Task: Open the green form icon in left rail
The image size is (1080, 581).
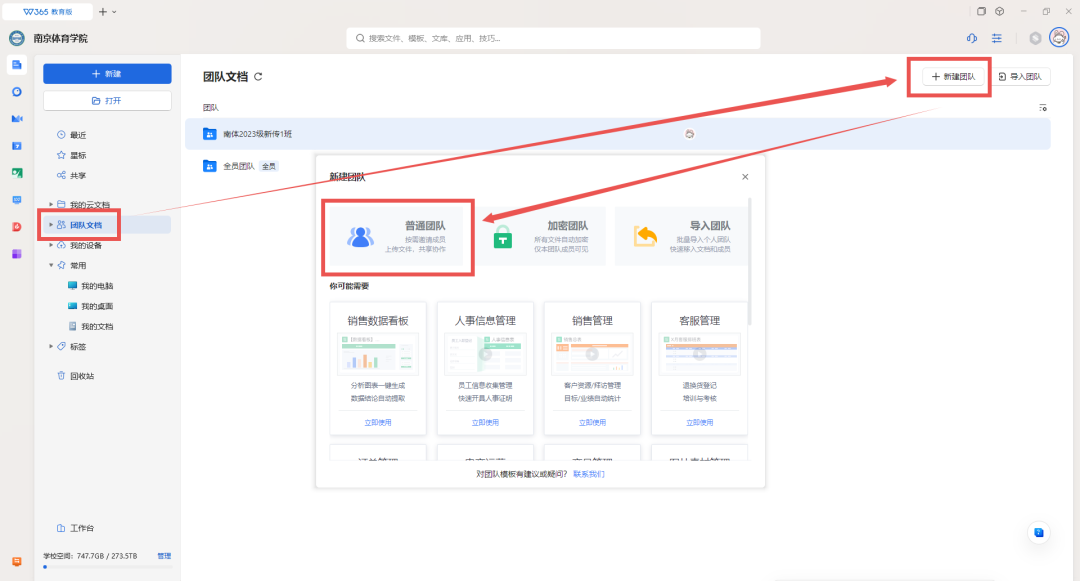Action: point(17,173)
